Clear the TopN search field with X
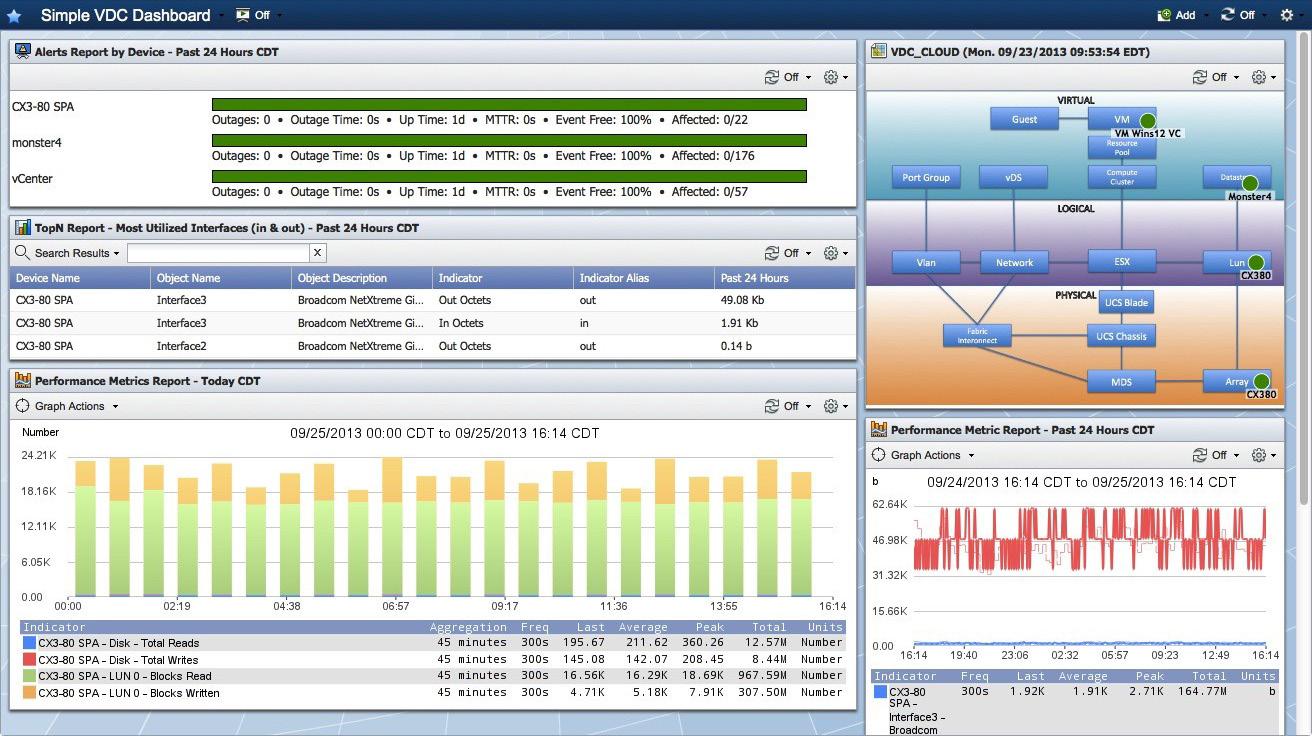 tap(317, 253)
